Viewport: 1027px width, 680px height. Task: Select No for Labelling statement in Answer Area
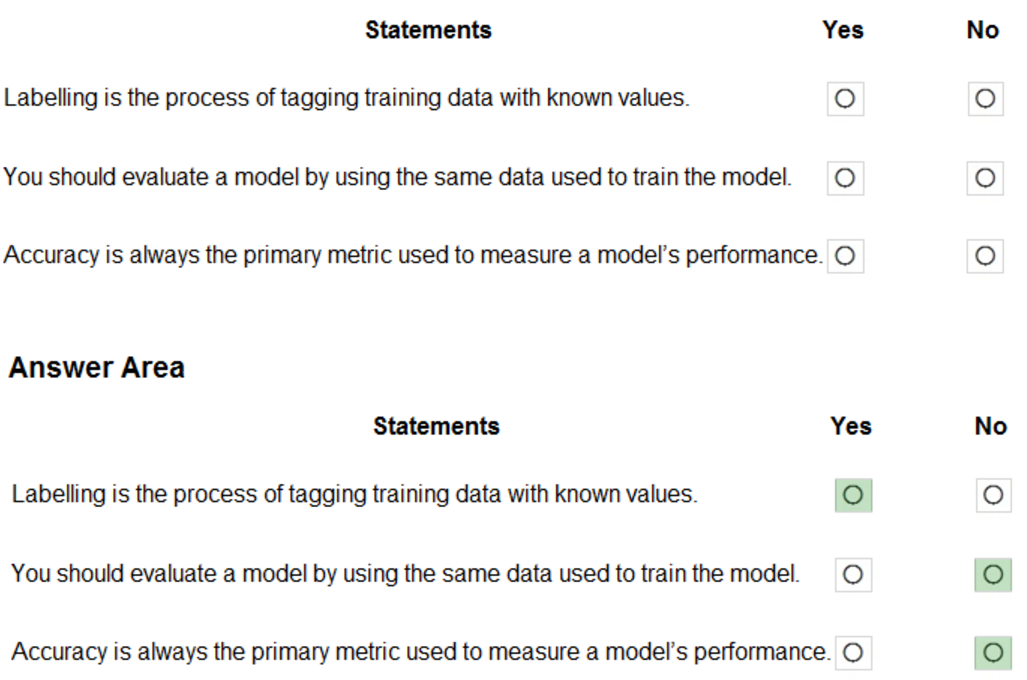pos(993,495)
